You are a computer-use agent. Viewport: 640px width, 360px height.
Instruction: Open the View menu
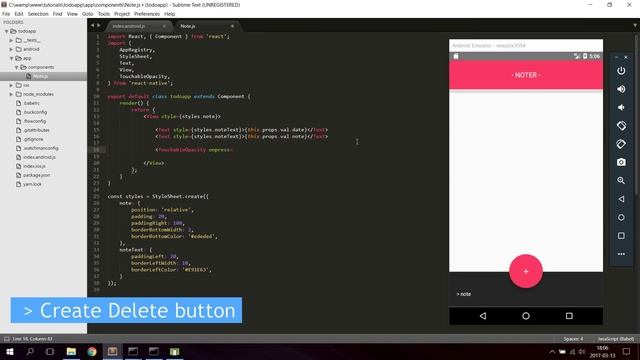(72, 14)
